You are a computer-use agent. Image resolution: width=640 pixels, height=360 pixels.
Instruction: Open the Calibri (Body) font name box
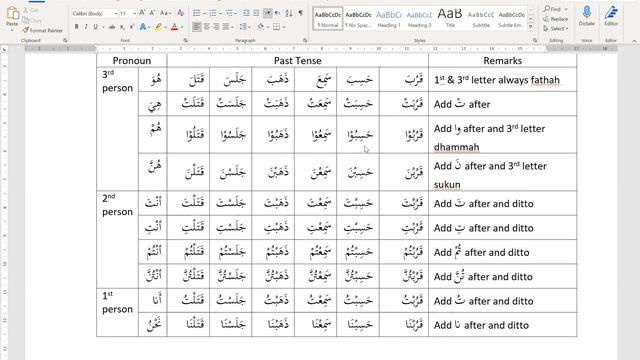click(x=94, y=13)
